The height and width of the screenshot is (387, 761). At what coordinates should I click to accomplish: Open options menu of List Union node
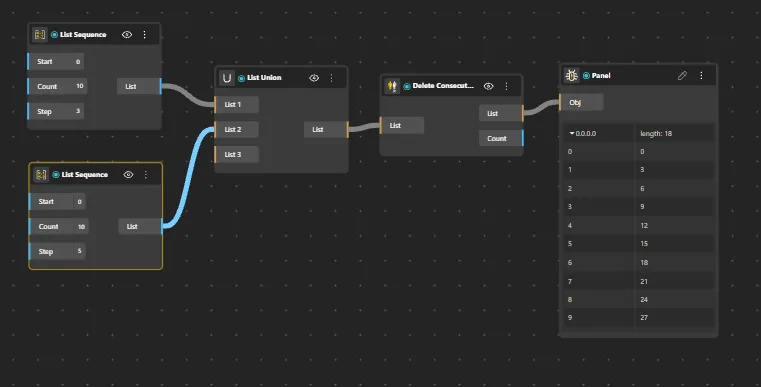point(331,78)
